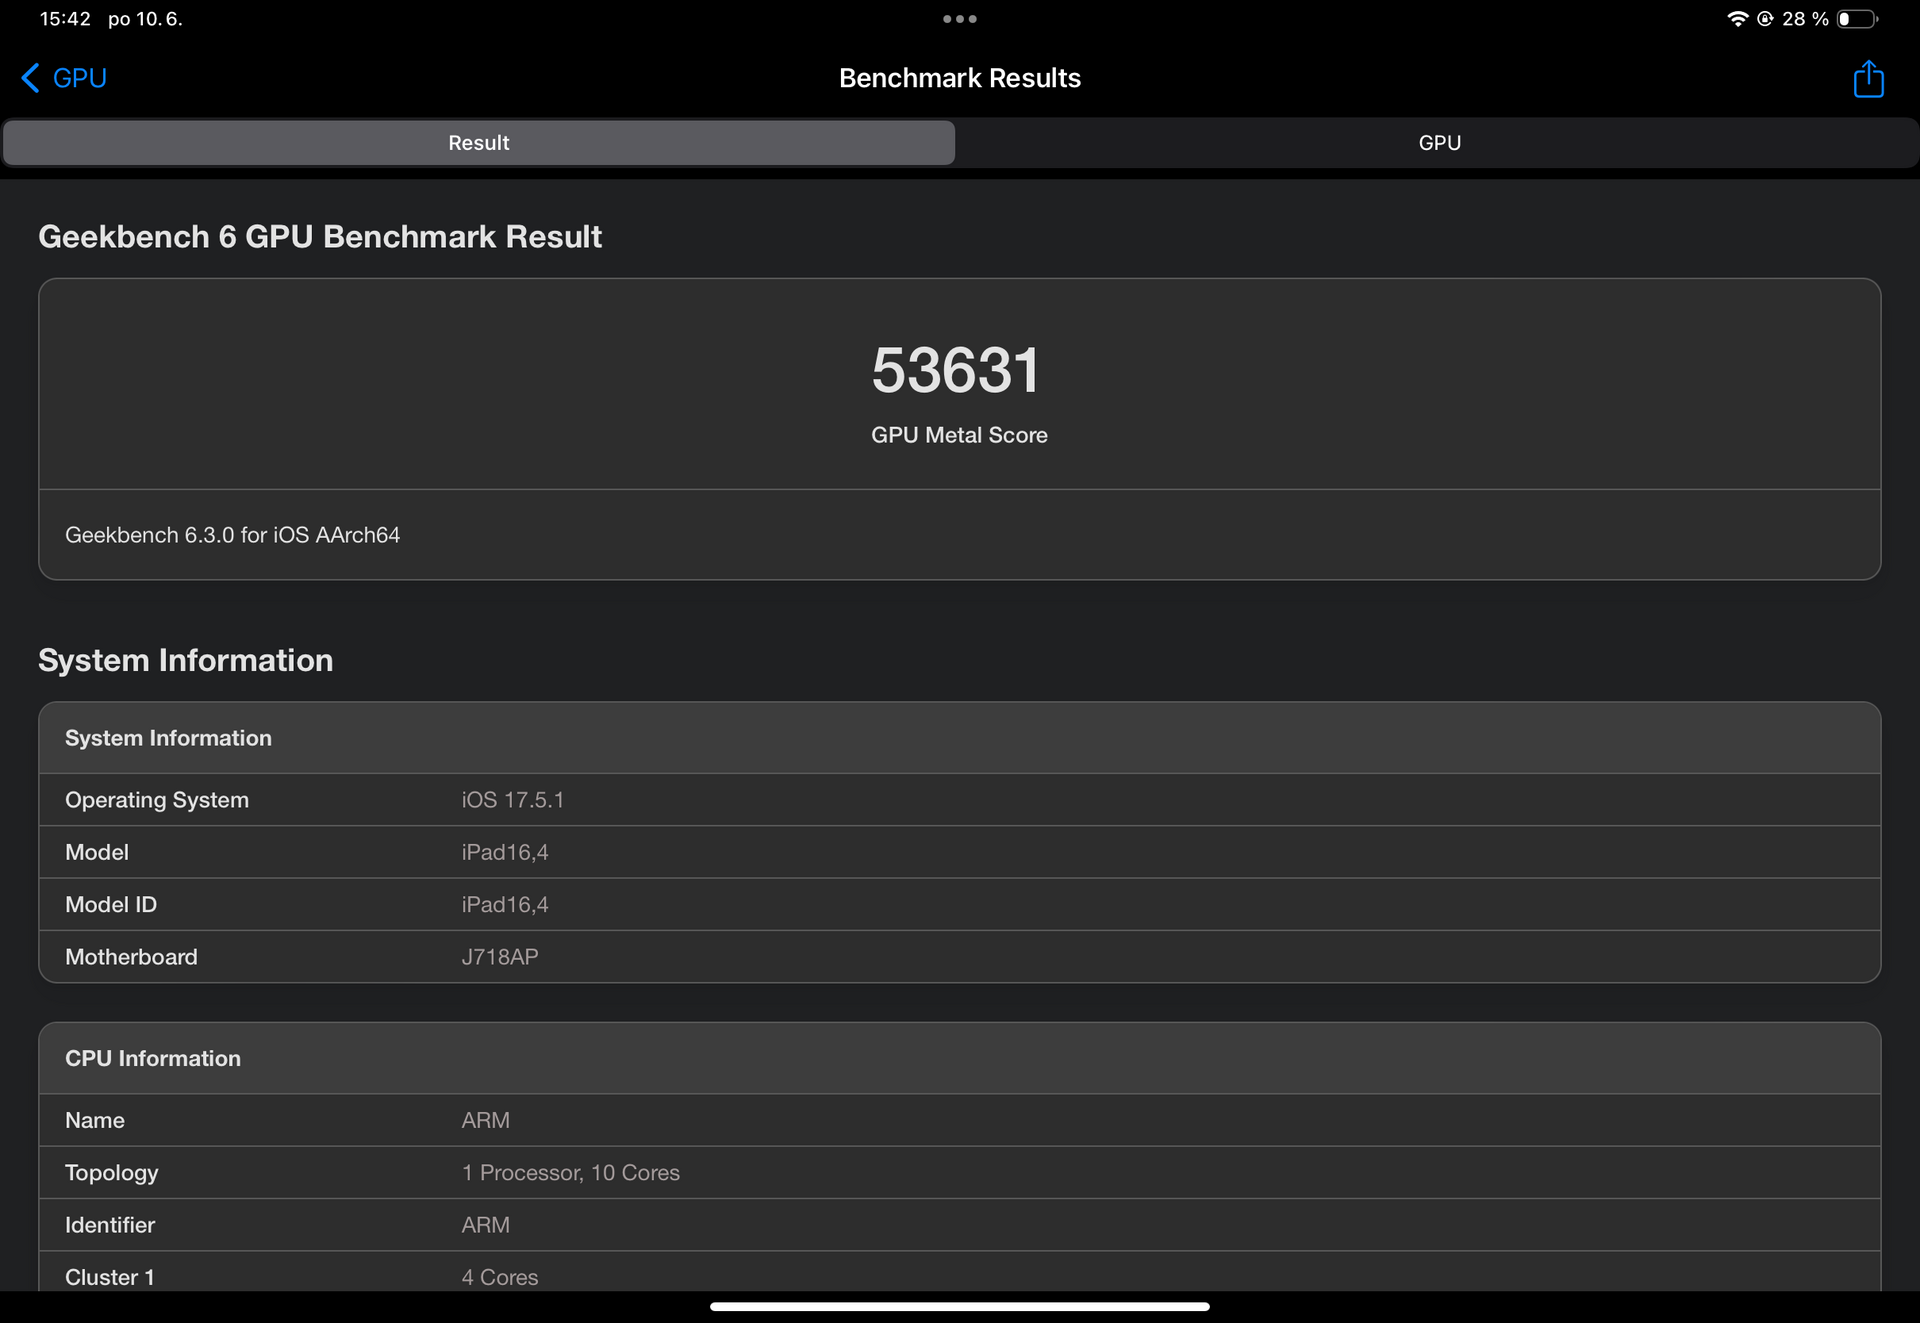Viewport: 1920px width, 1323px height.
Task: Tap the three-dot multitasking icon
Action: click(959, 18)
